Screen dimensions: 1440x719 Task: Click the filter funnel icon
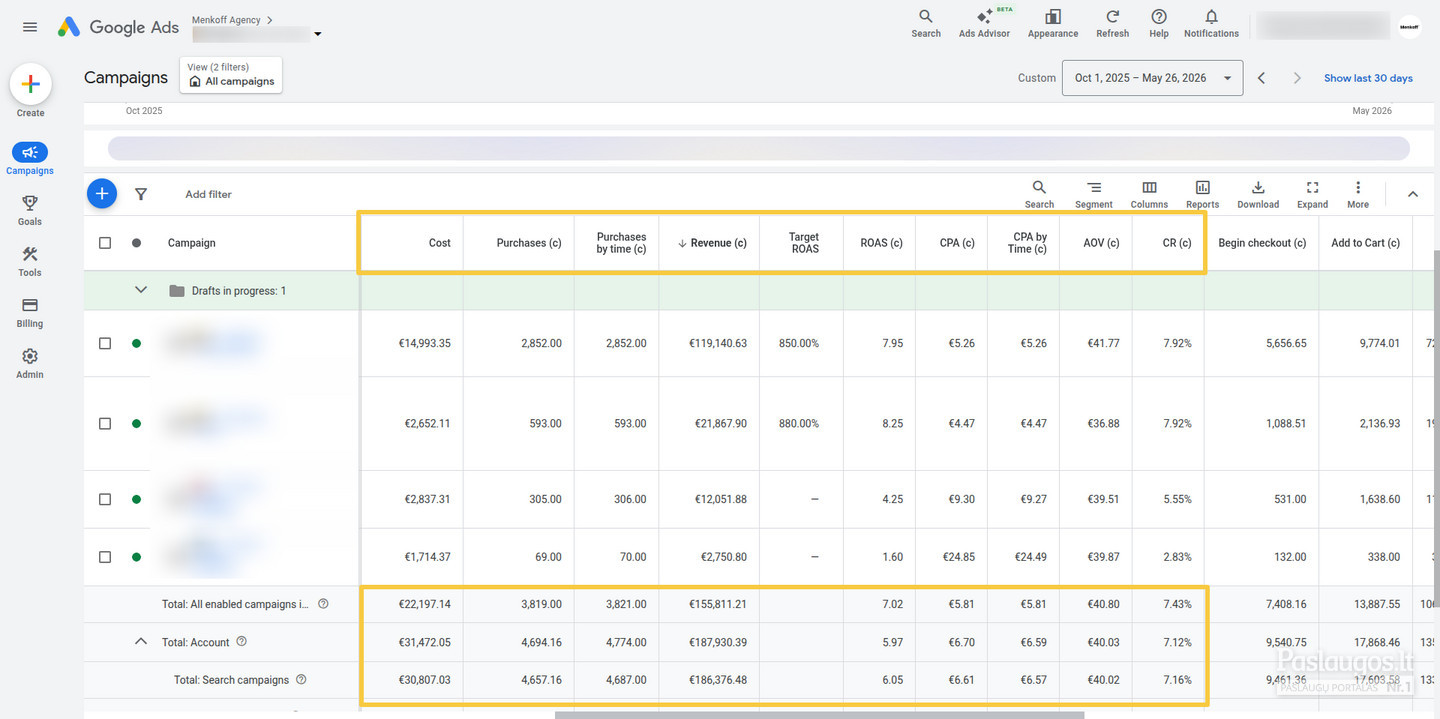click(x=141, y=194)
